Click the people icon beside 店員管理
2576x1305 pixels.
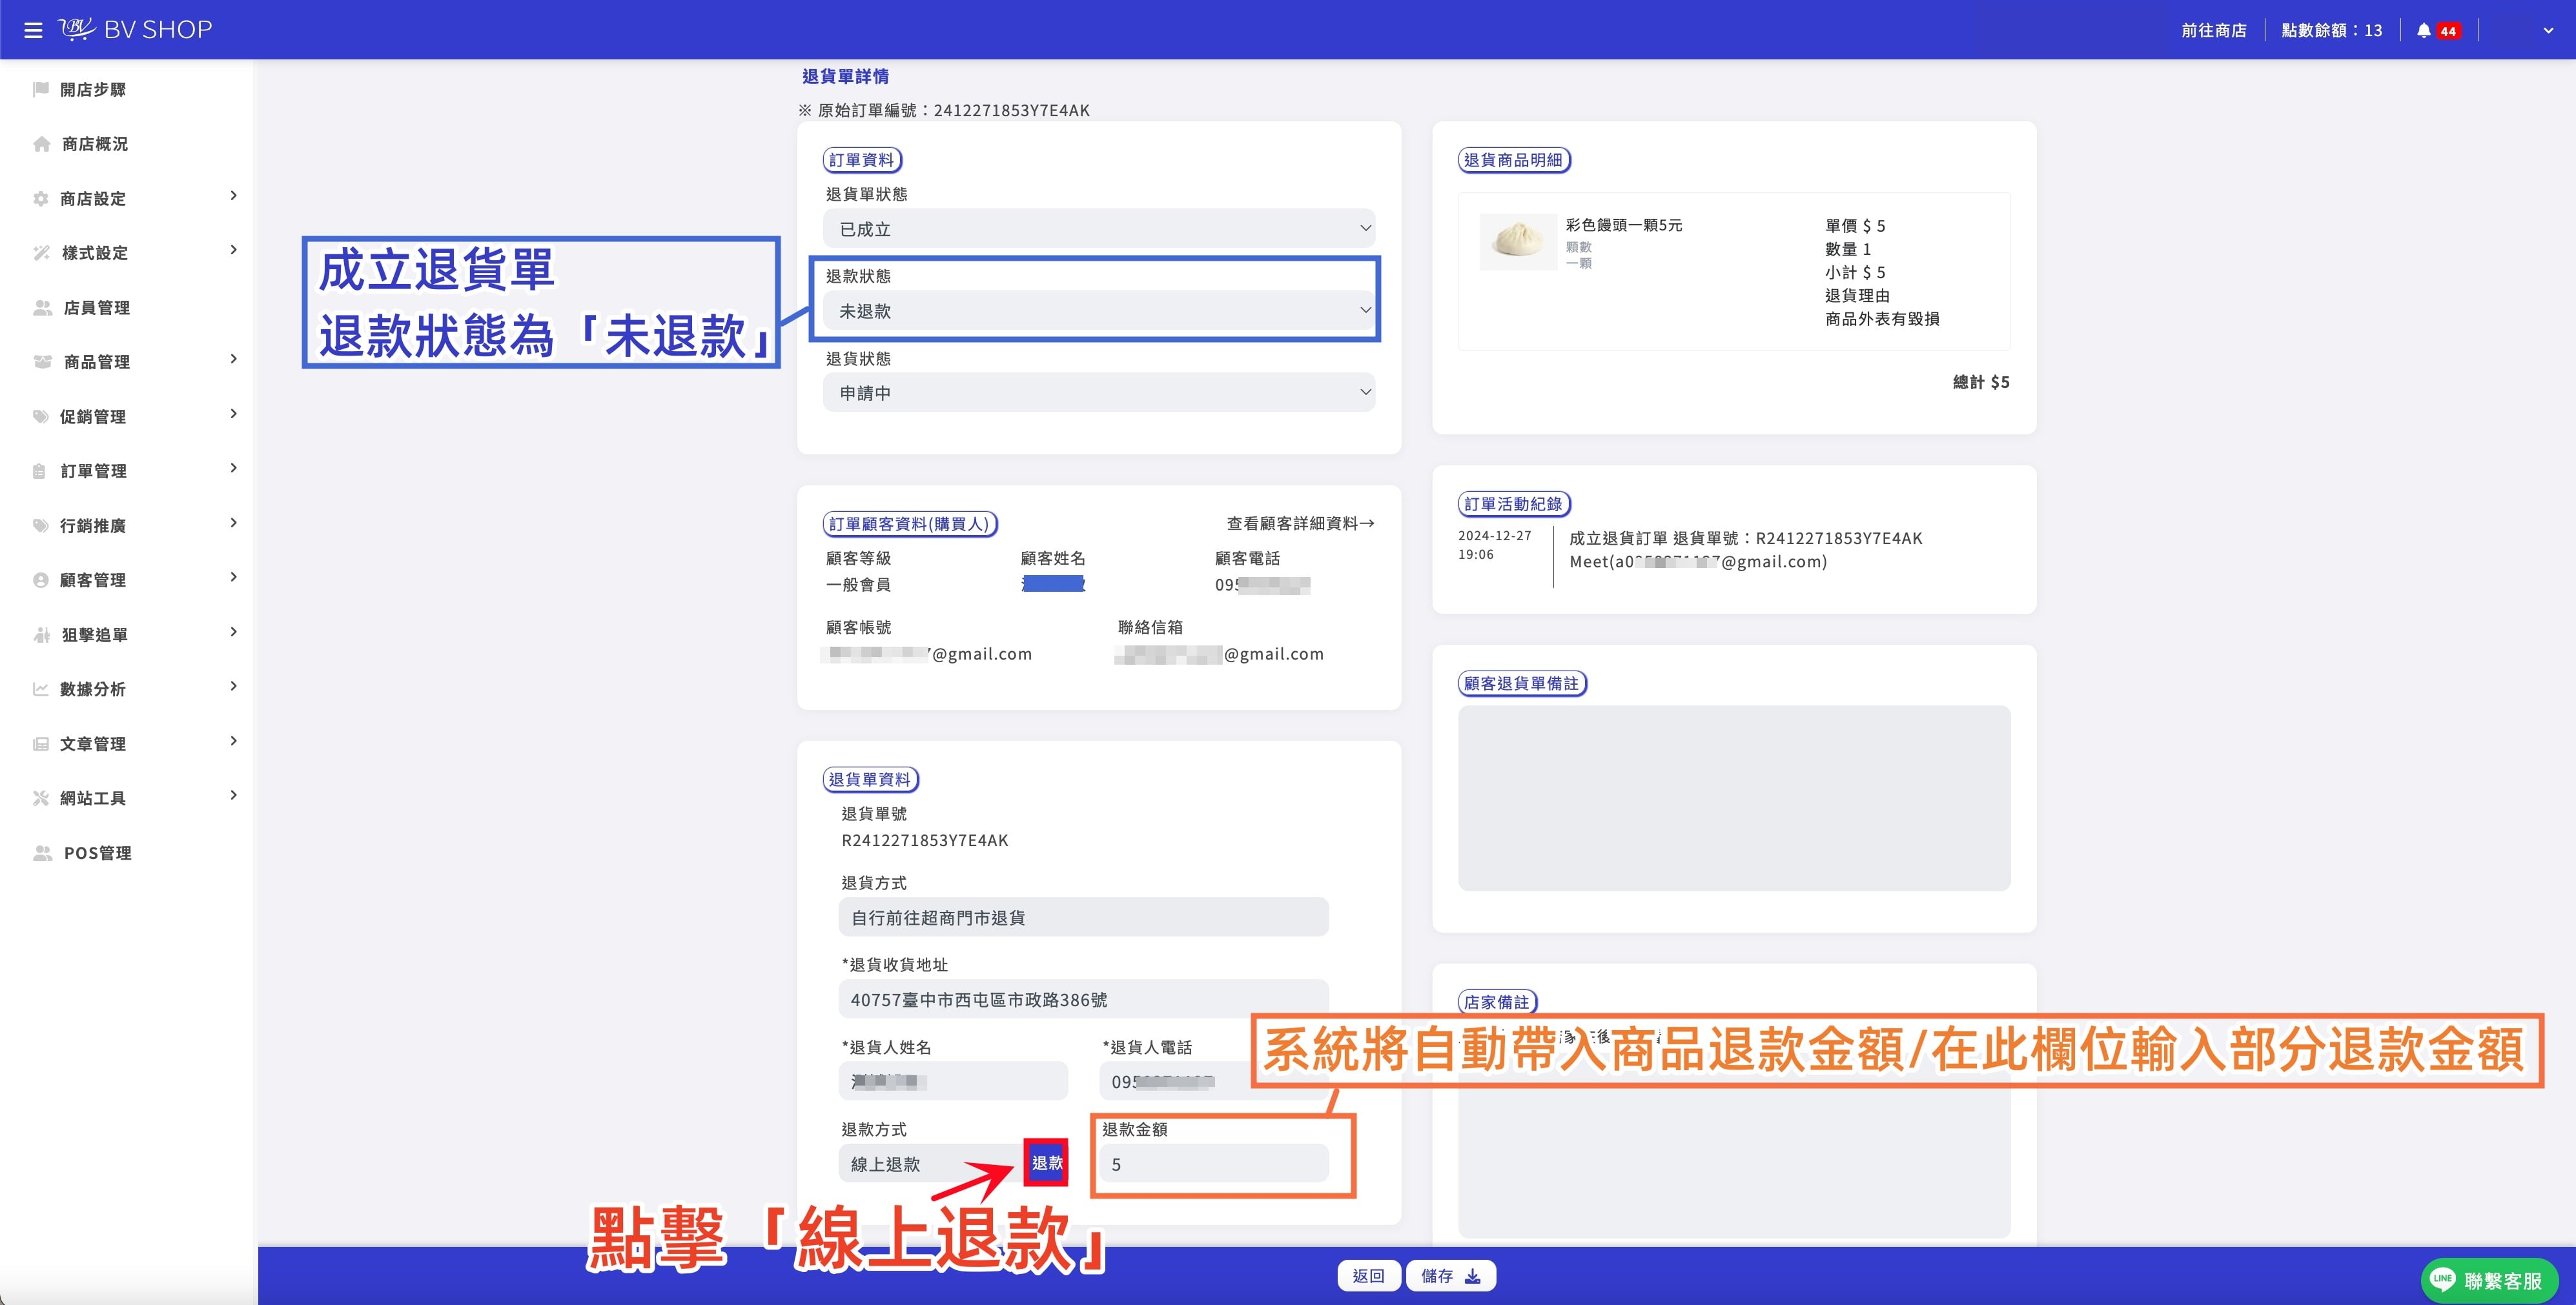[42, 307]
